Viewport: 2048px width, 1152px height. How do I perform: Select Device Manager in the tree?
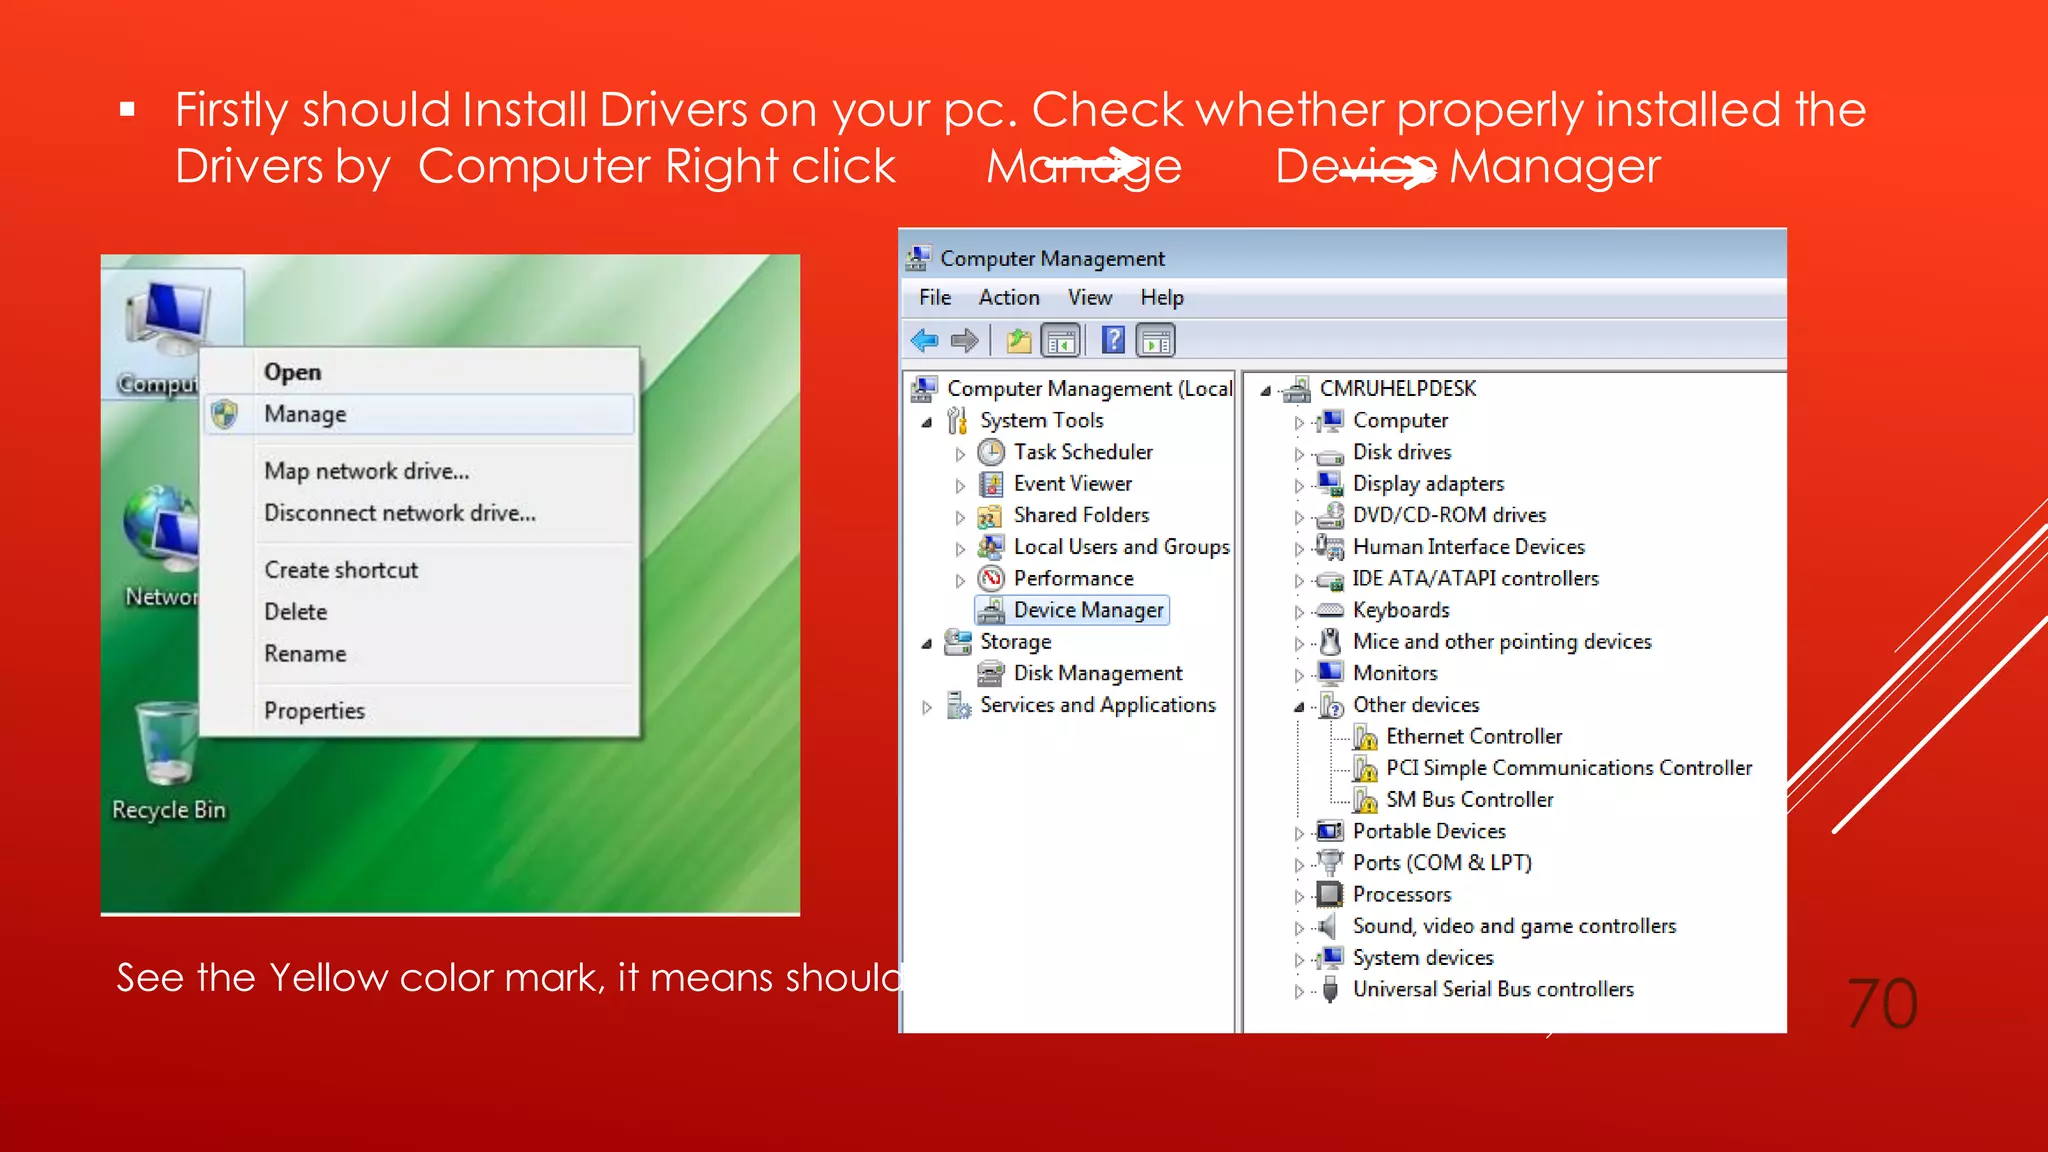(x=1088, y=610)
